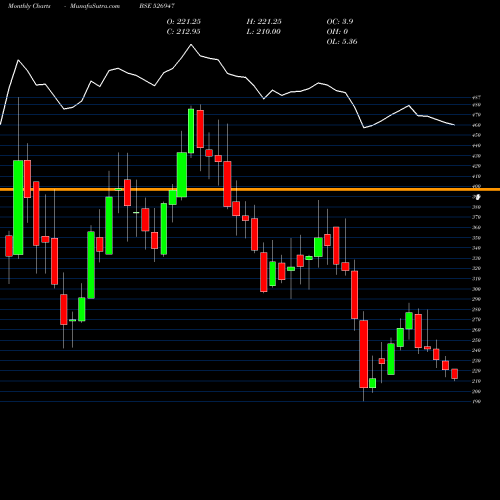This screenshot has width=500, height=500.
Task: Click the 'OH: 0' value
Action: pyautogui.click(x=337, y=31)
